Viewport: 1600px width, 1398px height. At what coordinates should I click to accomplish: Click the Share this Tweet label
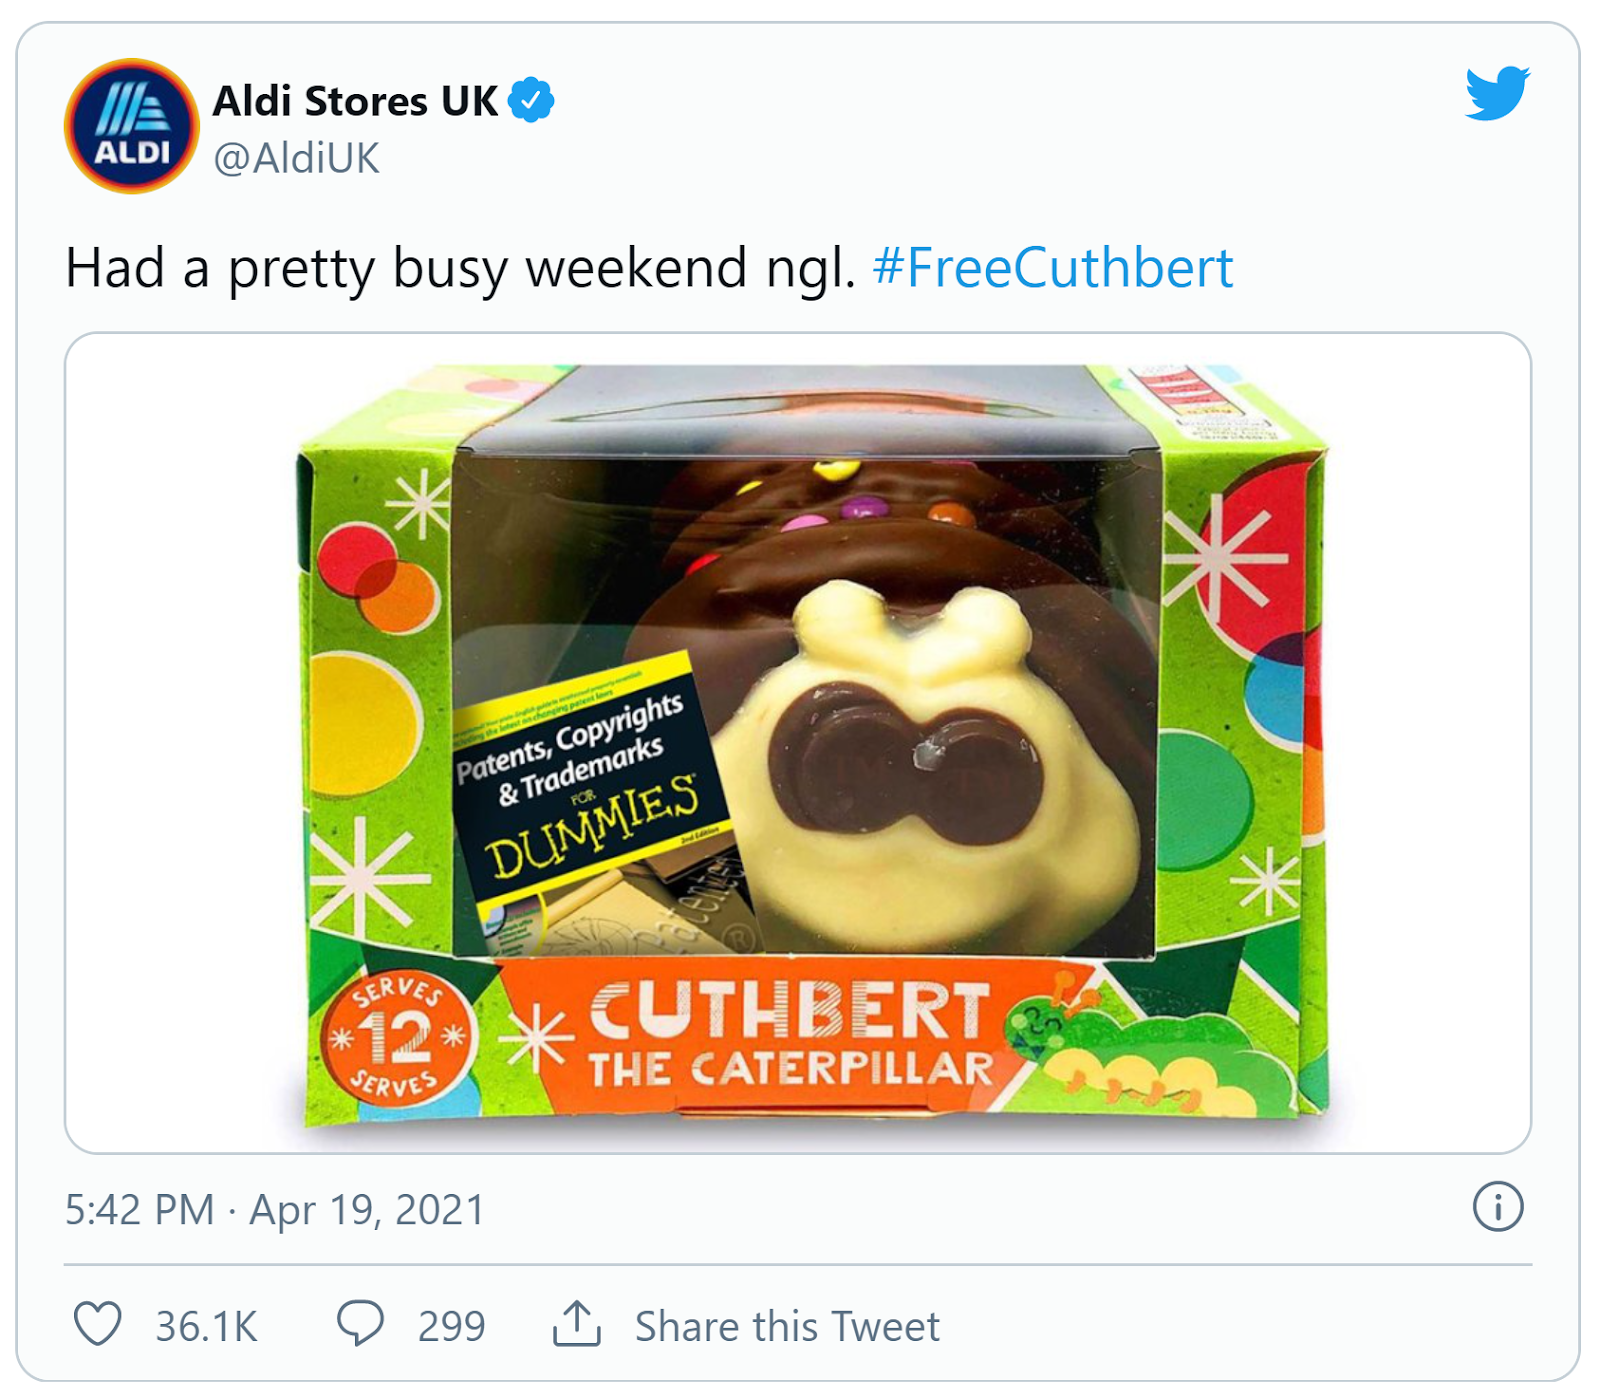tap(787, 1327)
